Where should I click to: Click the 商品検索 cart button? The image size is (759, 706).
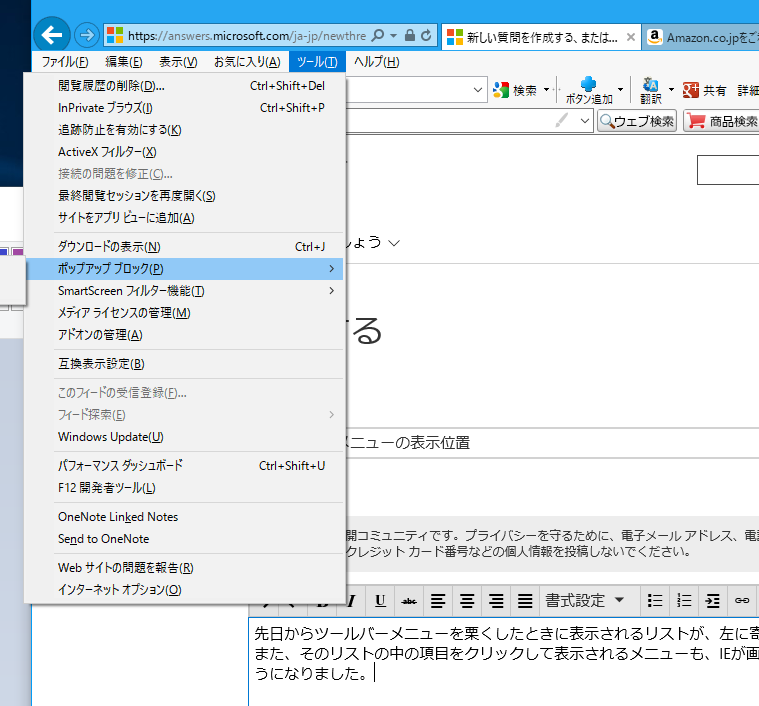[721, 121]
